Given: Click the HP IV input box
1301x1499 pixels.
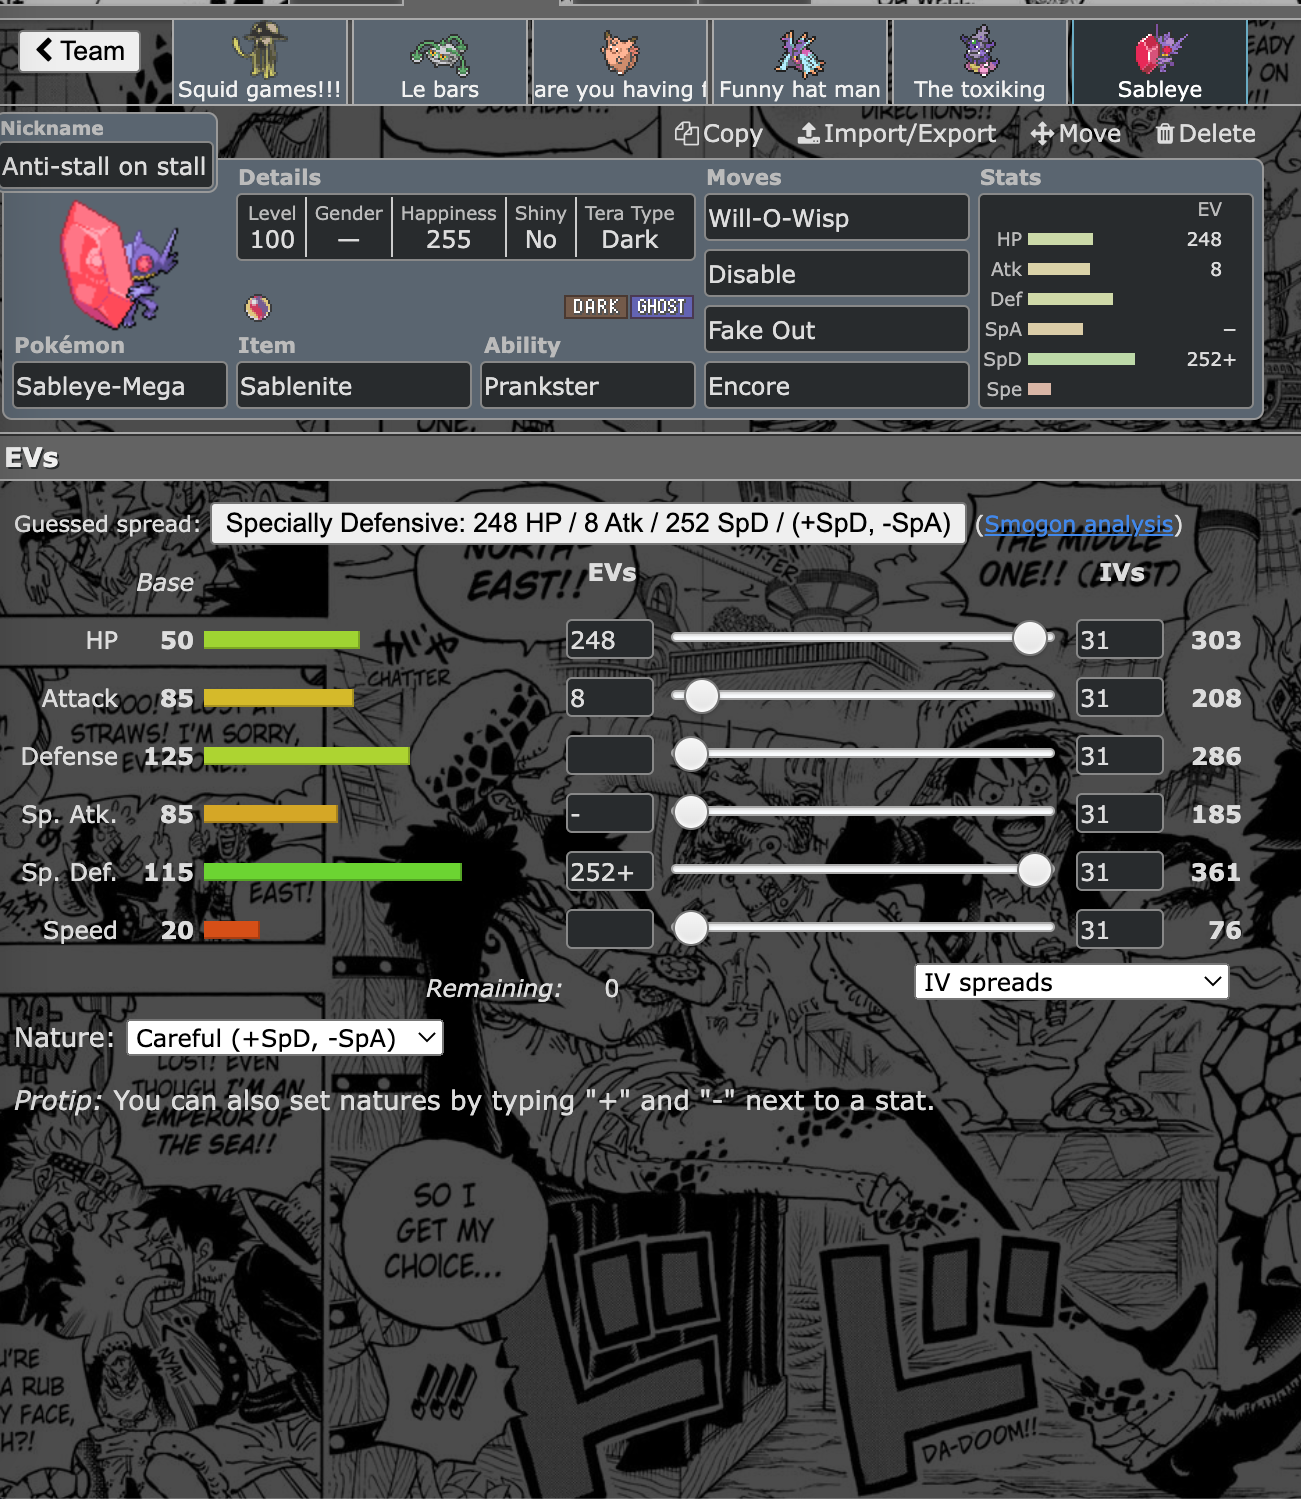Looking at the screenshot, I should point(1120,640).
